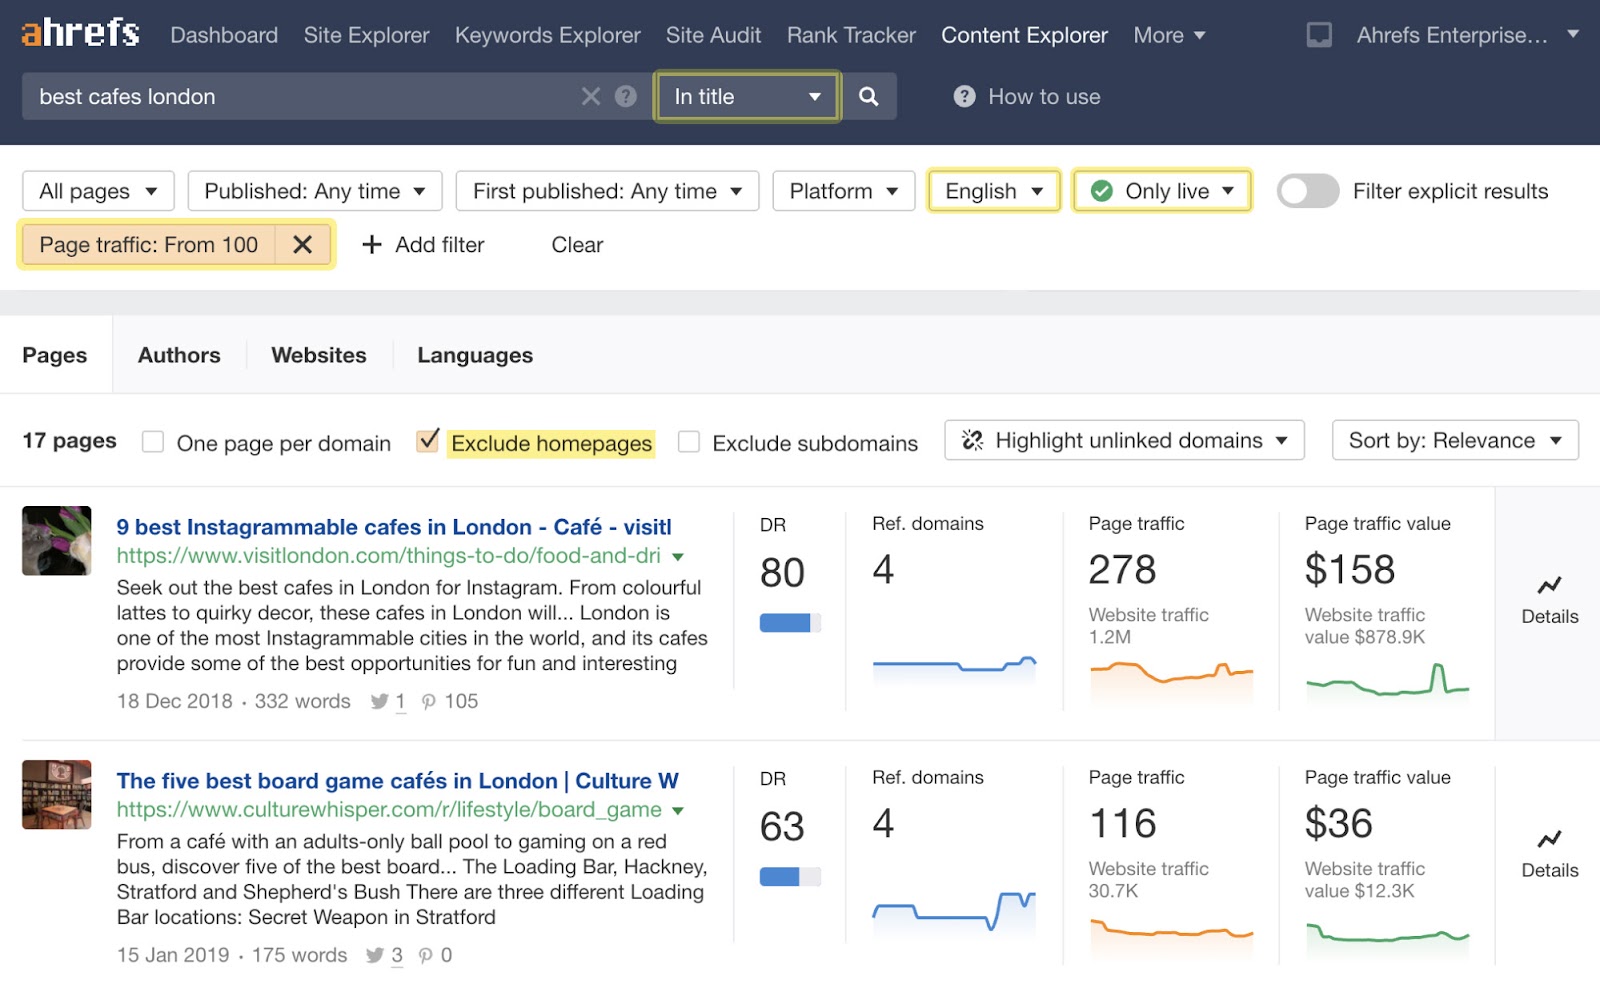Open Site Explorer from the top menu
Screen dimensions: 1600x992
coord(366,35)
